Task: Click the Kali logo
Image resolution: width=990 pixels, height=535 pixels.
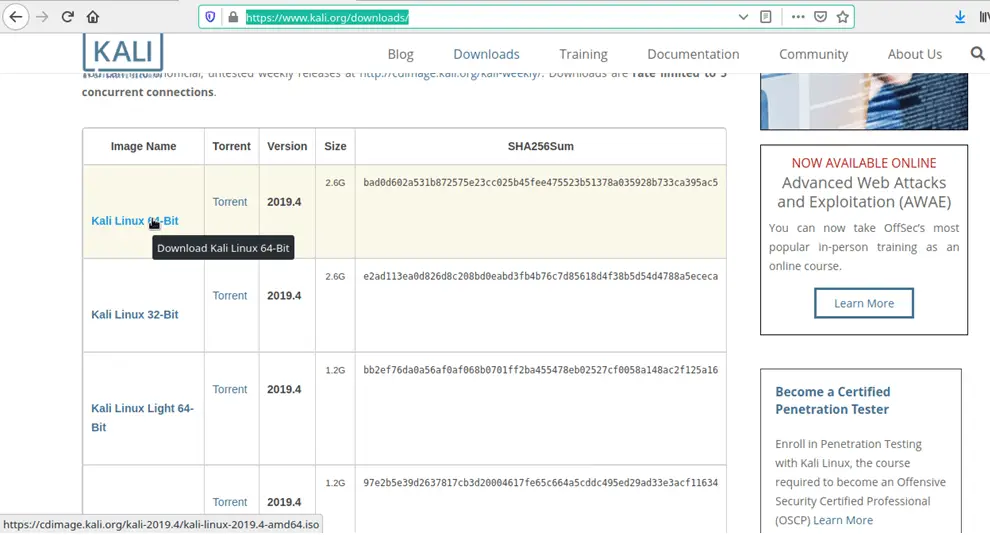Action: (123, 52)
